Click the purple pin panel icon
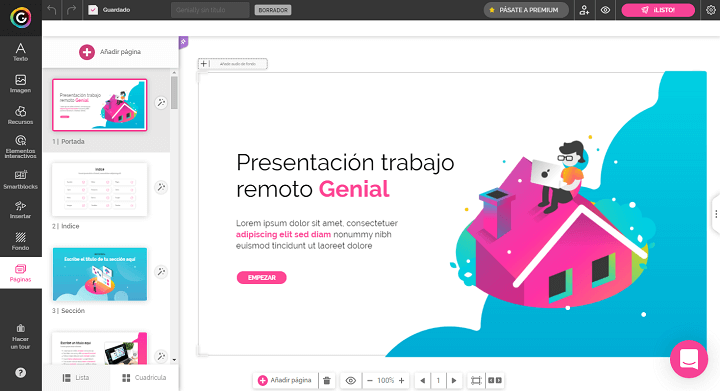Image resolution: width=720 pixels, height=391 pixels. coord(183,42)
